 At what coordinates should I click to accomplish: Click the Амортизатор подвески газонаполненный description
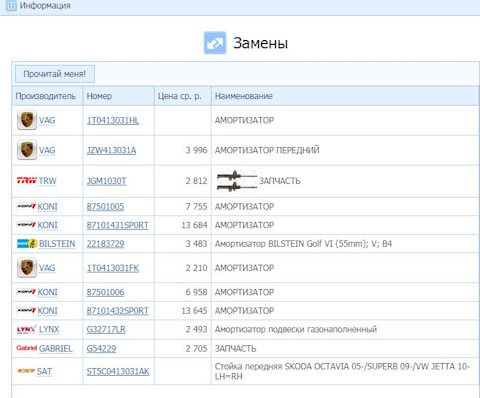click(x=296, y=330)
